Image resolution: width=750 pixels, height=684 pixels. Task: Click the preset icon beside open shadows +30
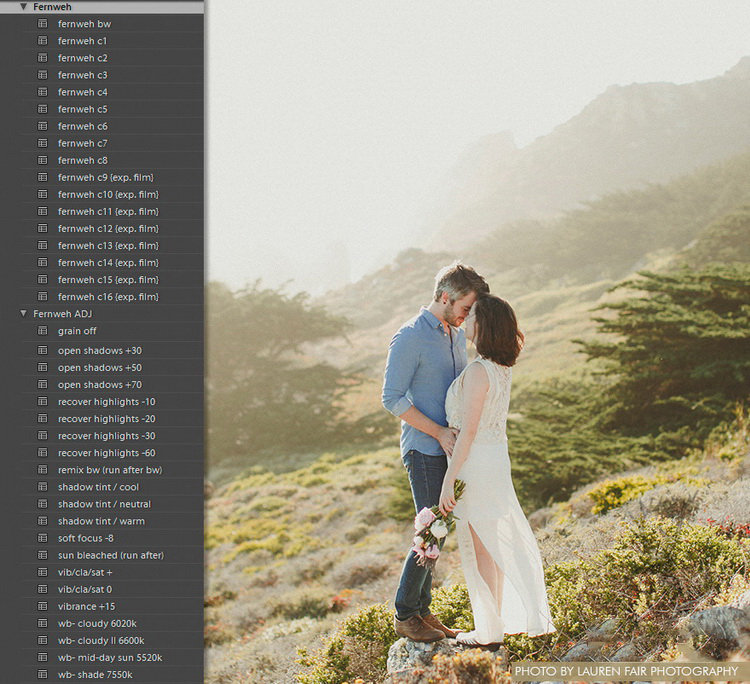coord(43,350)
